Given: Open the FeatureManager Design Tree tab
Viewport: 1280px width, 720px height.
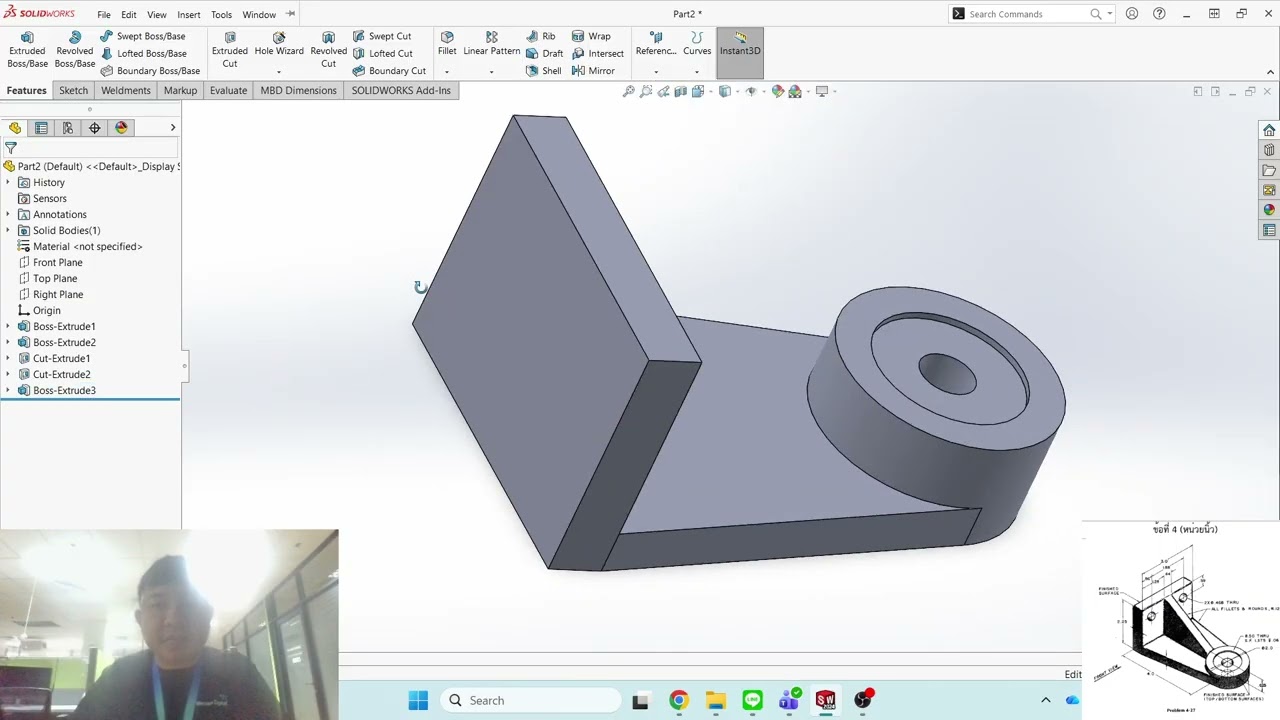Looking at the screenshot, I should [15, 128].
